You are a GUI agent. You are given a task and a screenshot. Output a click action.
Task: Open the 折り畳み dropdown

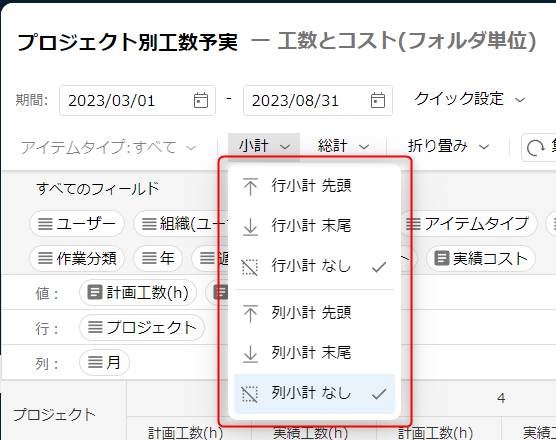pyautogui.click(x=448, y=146)
